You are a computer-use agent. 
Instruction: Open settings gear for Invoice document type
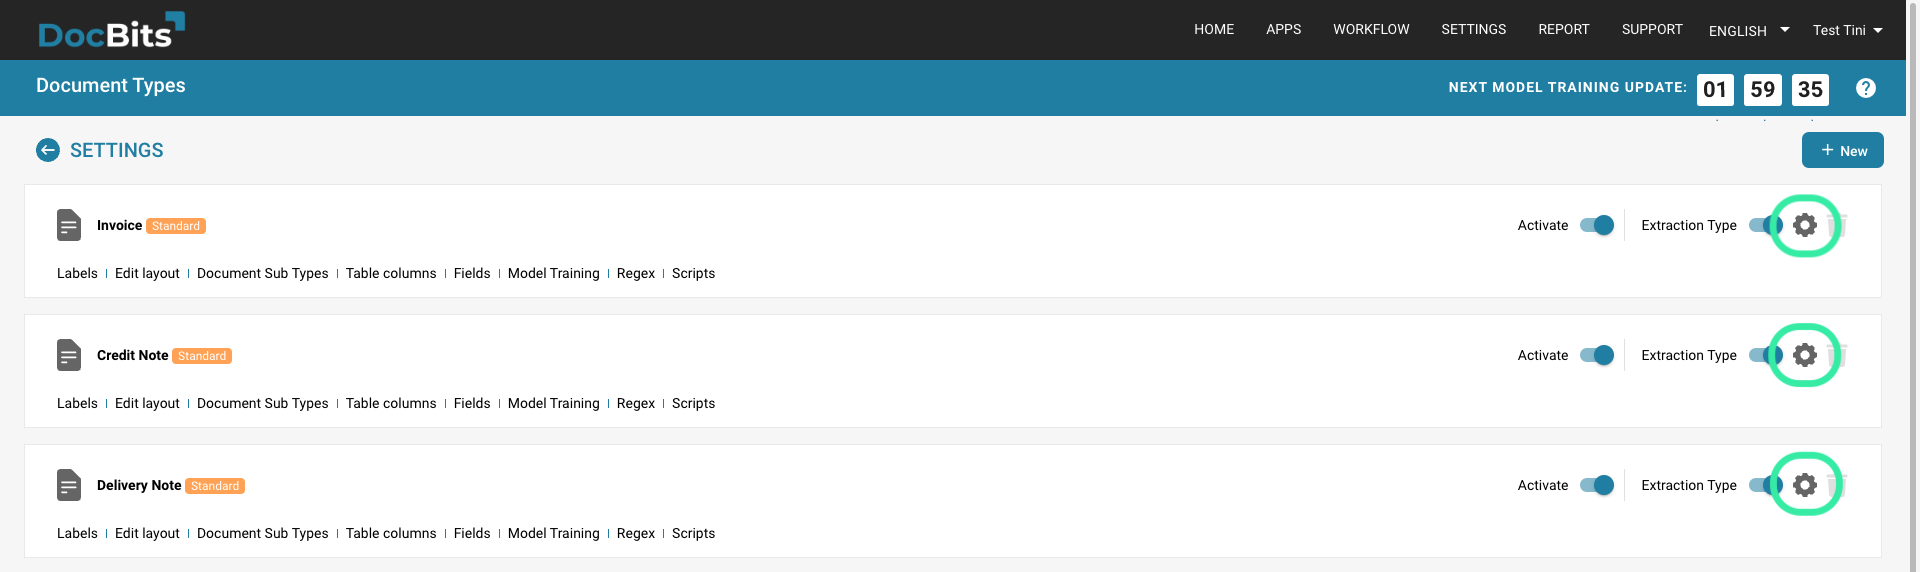click(x=1804, y=225)
